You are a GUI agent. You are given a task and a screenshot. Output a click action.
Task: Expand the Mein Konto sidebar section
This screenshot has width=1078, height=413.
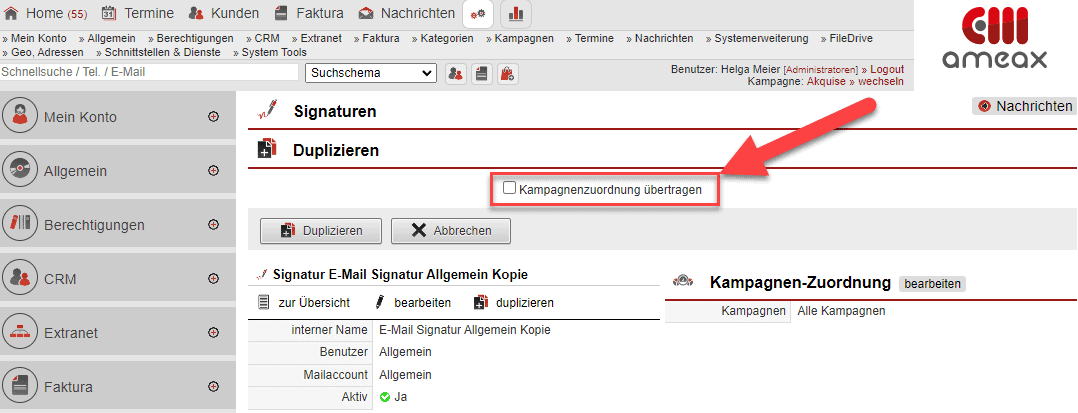coord(212,117)
